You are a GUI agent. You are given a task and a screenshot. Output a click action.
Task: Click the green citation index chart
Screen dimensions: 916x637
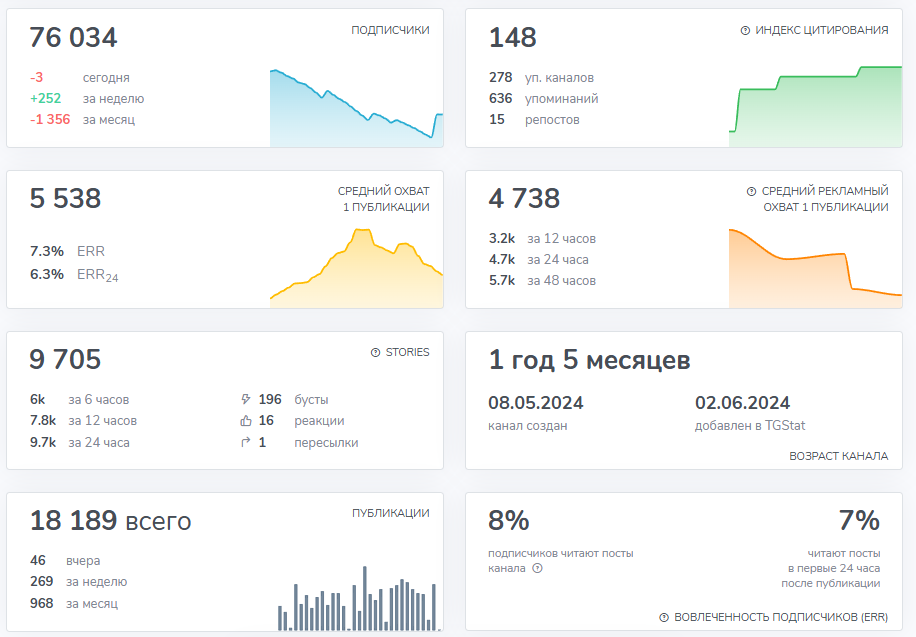(x=816, y=106)
